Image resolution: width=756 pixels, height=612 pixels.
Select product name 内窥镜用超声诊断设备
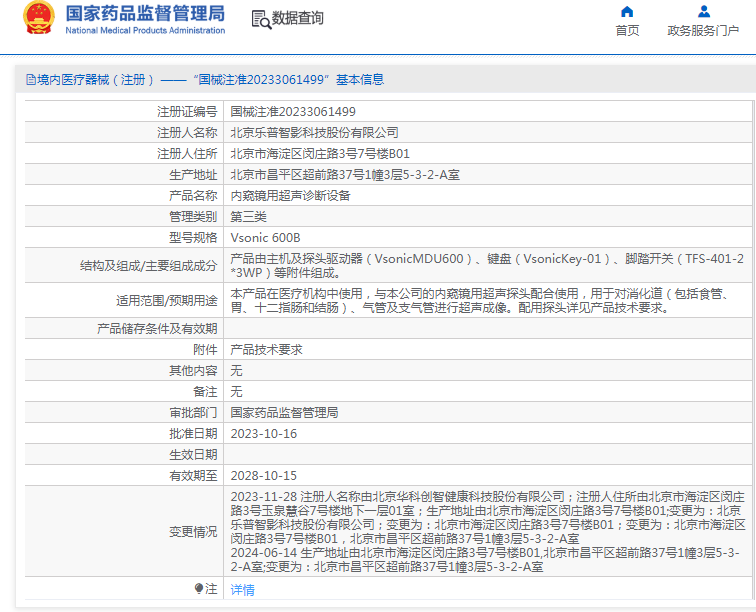coord(290,196)
